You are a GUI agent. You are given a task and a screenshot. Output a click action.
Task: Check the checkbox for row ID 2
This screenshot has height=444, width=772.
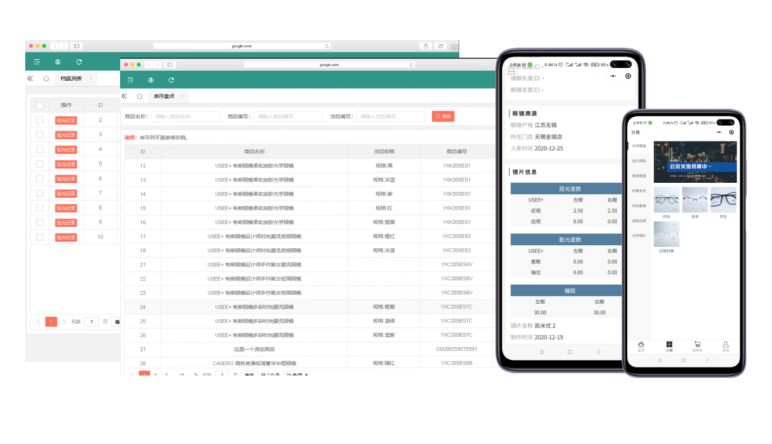coord(40,120)
